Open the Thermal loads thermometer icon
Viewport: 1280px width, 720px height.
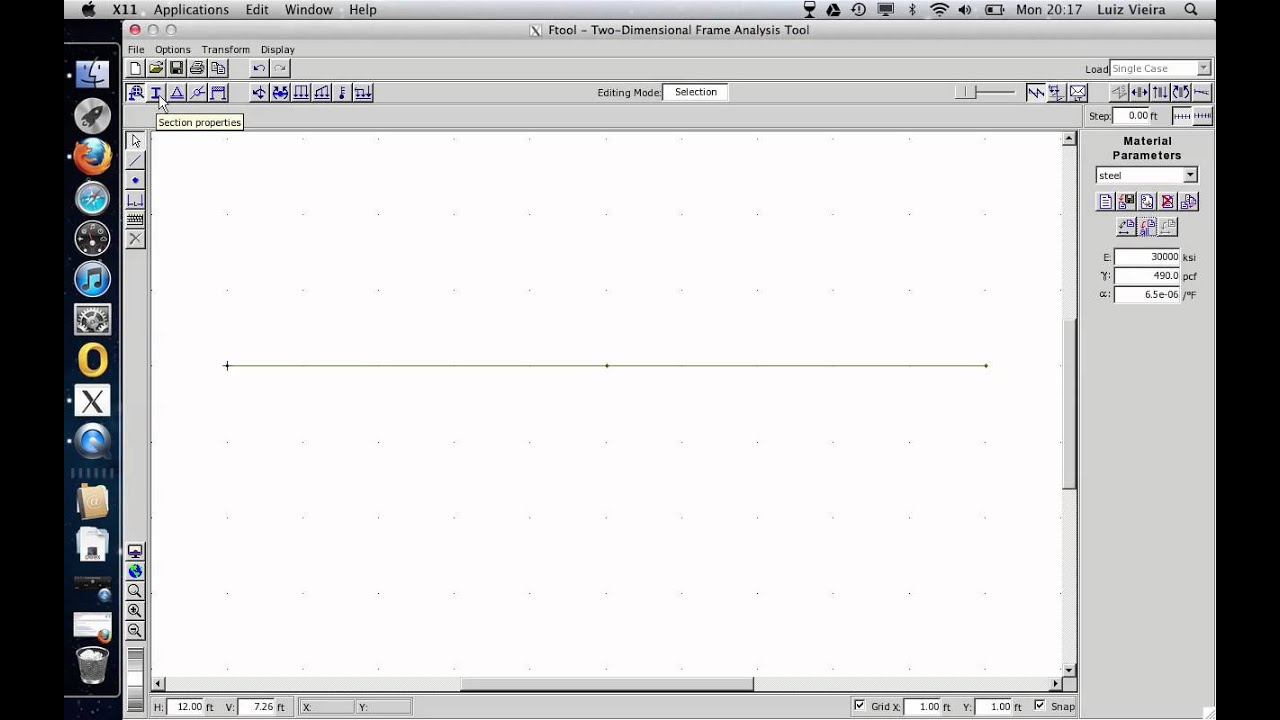[x=342, y=93]
